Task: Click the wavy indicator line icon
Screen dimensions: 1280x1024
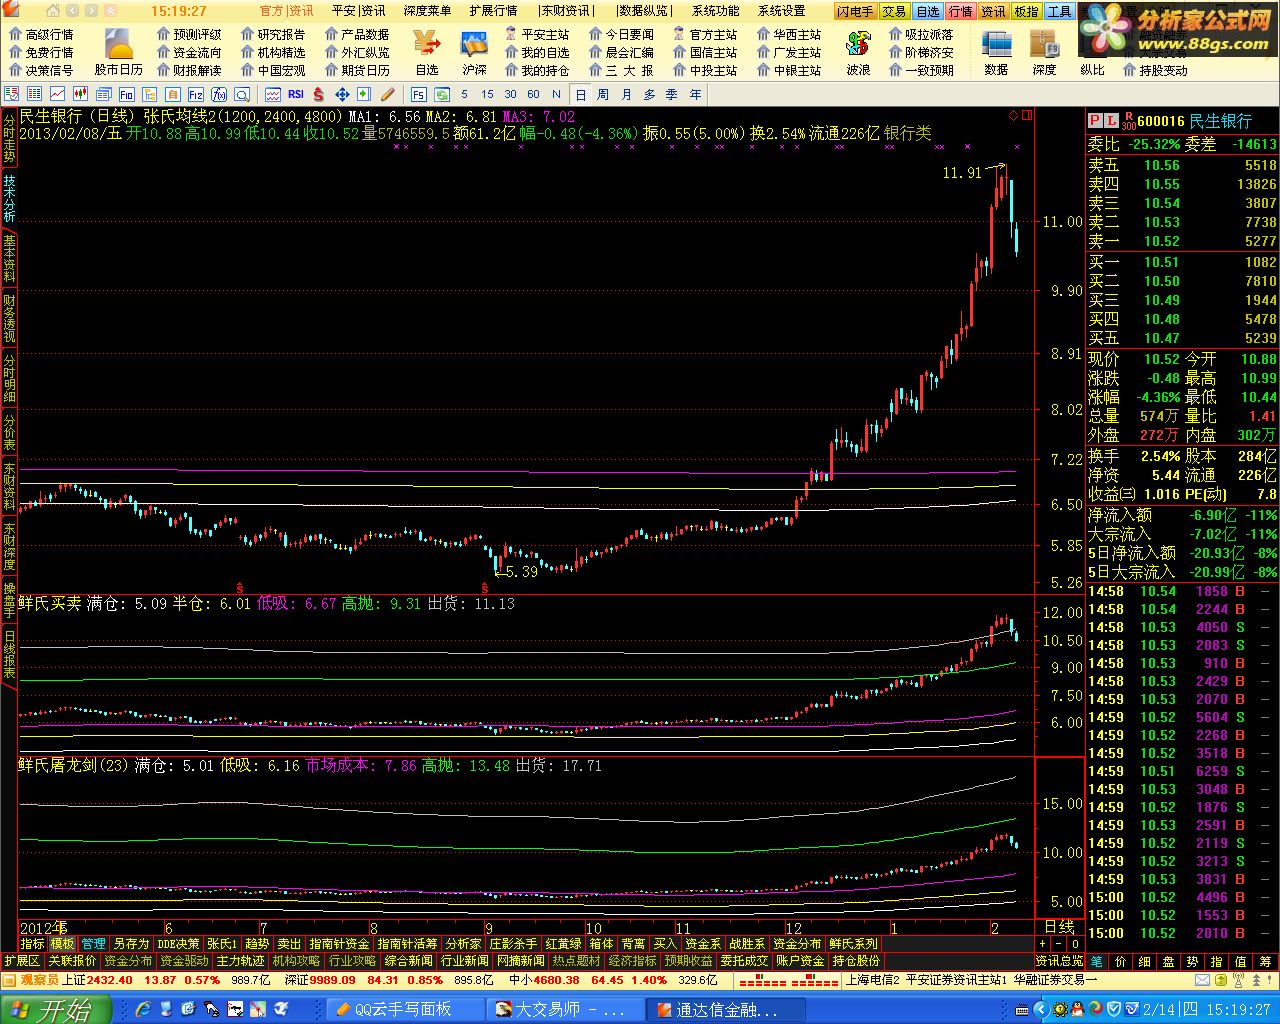Action: pos(272,94)
